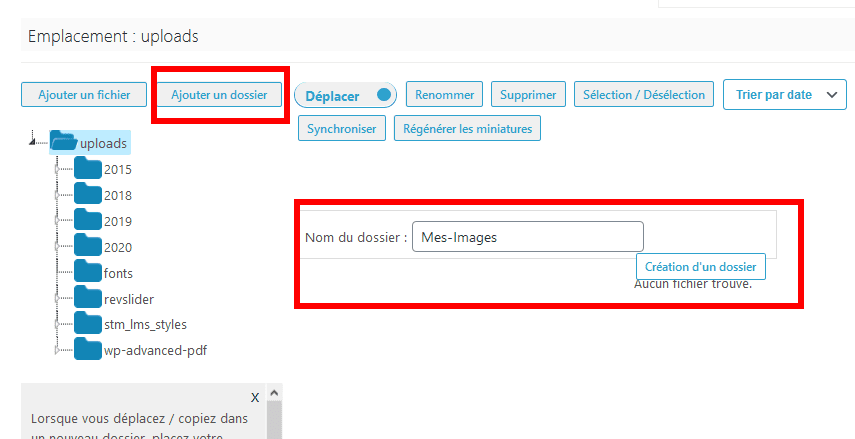Click the help notice scrollbar up arrow
Image resolution: width=855 pixels, height=439 pixels.
[274, 392]
